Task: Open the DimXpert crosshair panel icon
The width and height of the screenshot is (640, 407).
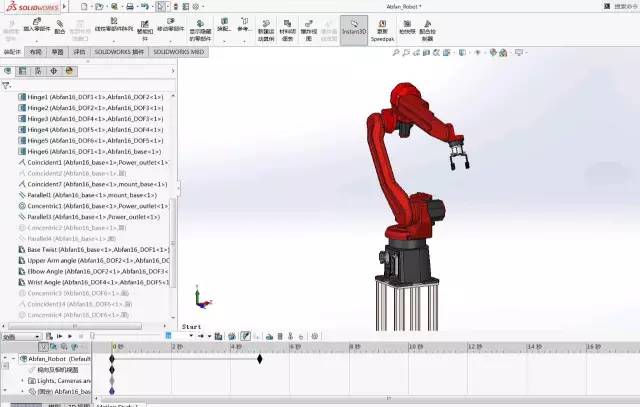Action: pos(53,72)
